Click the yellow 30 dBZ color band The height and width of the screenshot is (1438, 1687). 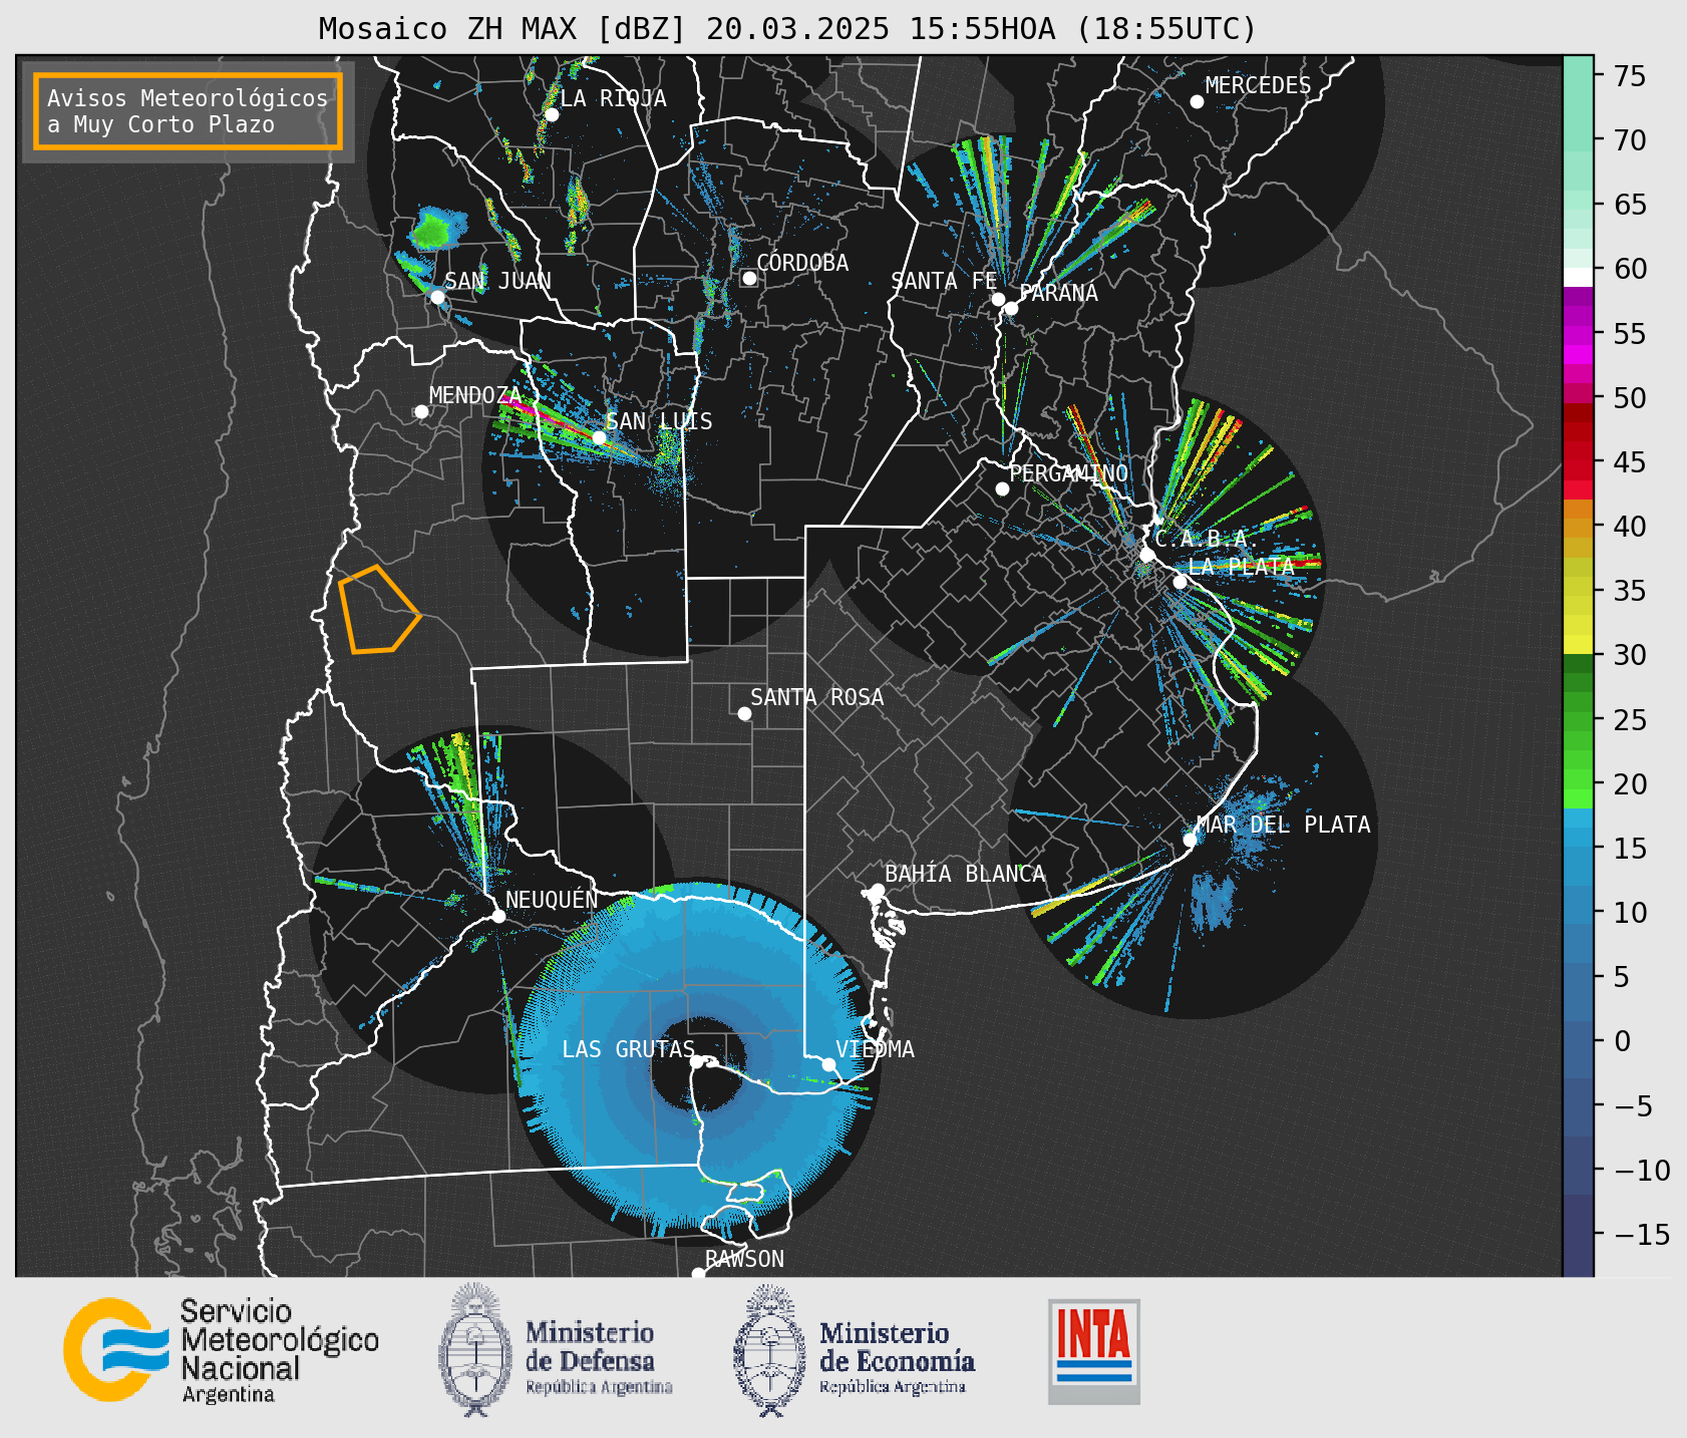coord(1578,645)
